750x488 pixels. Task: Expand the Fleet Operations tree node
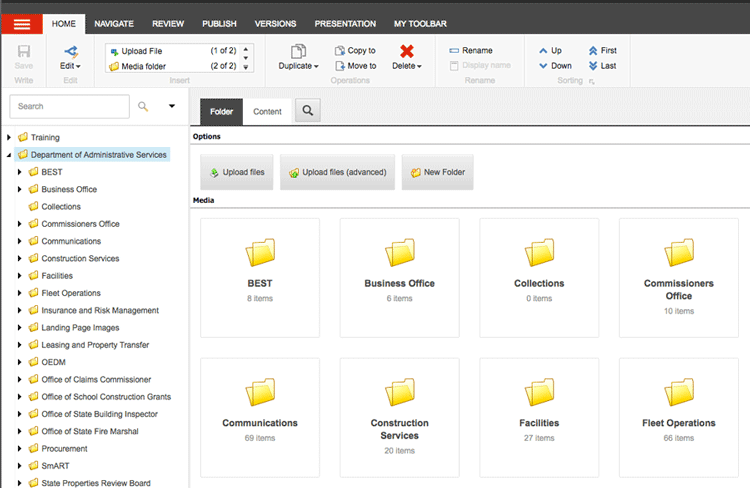[x=20, y=293]
